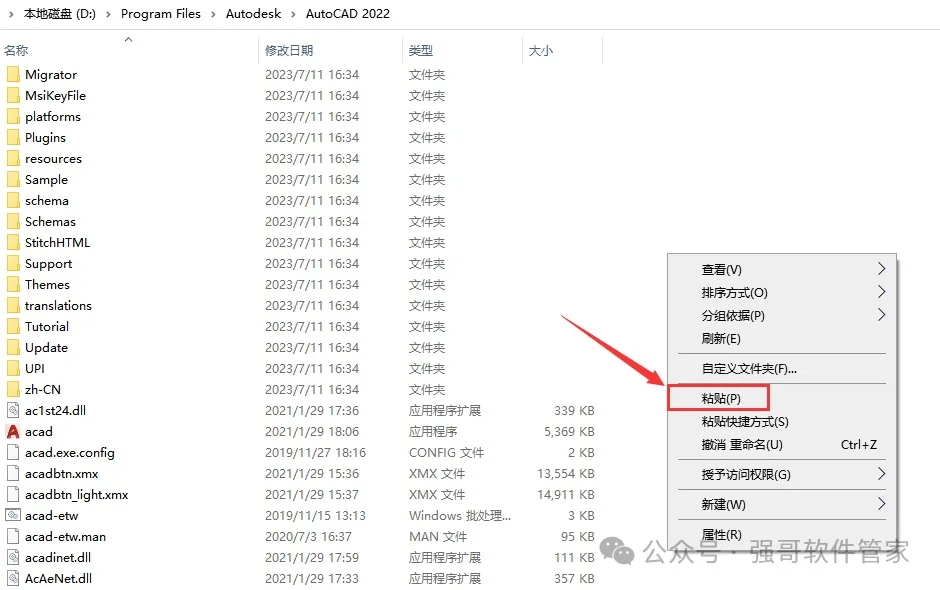Image resolution: width=940 pixels, height=590 pixels.
Task: Click the MAN 文件 type cell
Action: (x=438, y=536)
